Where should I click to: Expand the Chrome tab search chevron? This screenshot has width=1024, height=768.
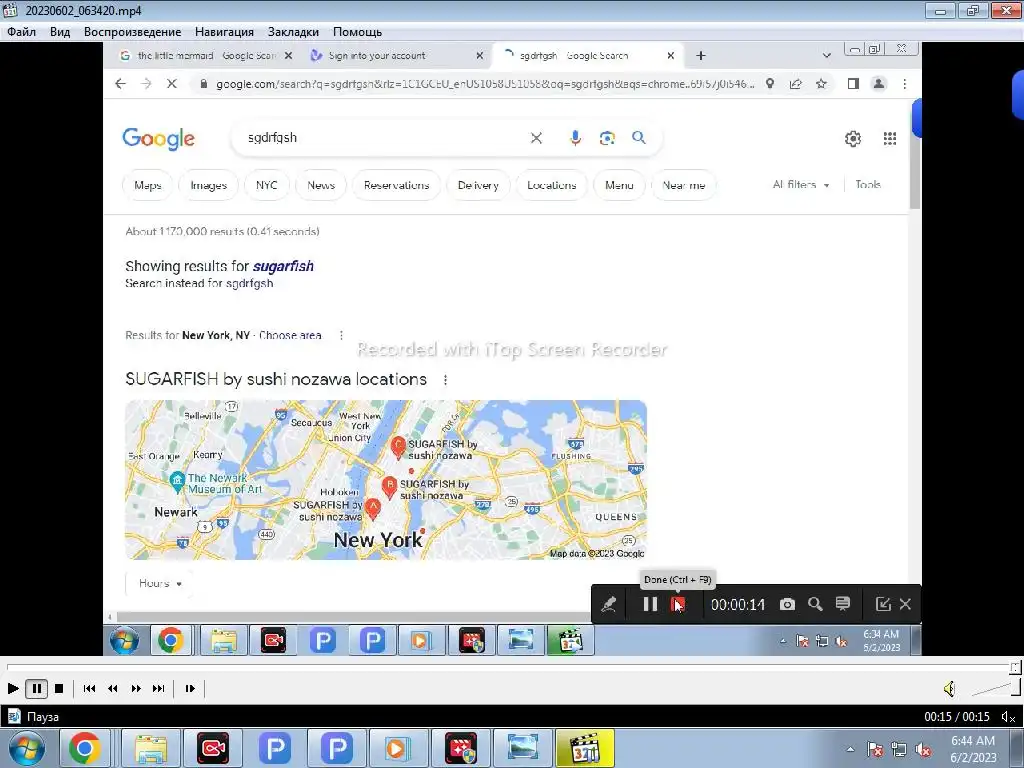click(x=826, y=56)
